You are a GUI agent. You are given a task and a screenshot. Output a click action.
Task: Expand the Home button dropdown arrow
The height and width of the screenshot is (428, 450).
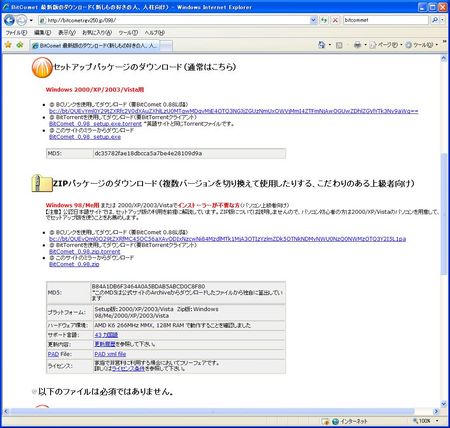pyautogui.click(x=330, y=45)
